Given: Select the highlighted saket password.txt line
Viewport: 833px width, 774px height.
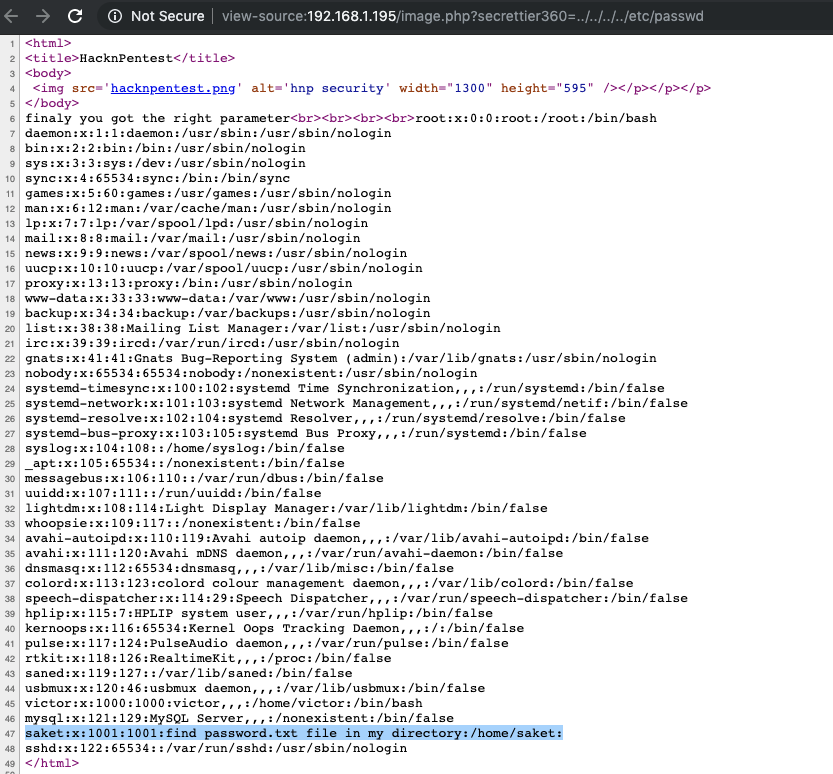Looking at the screenshot, I should tap(293, 733).
